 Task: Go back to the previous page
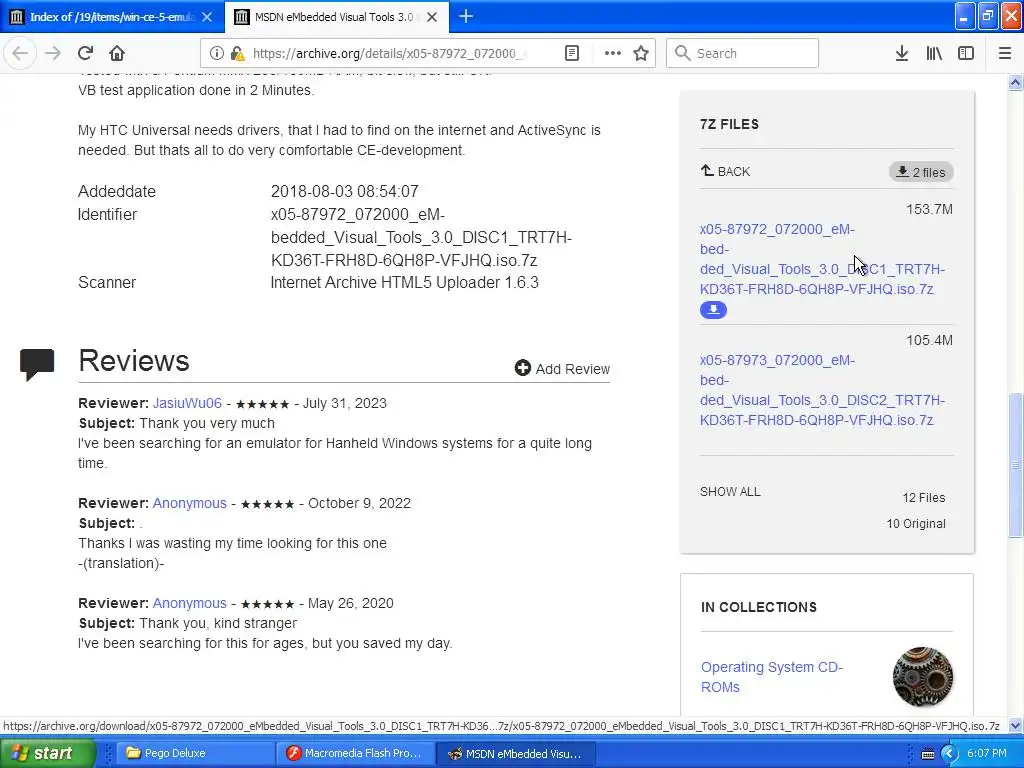20,53
